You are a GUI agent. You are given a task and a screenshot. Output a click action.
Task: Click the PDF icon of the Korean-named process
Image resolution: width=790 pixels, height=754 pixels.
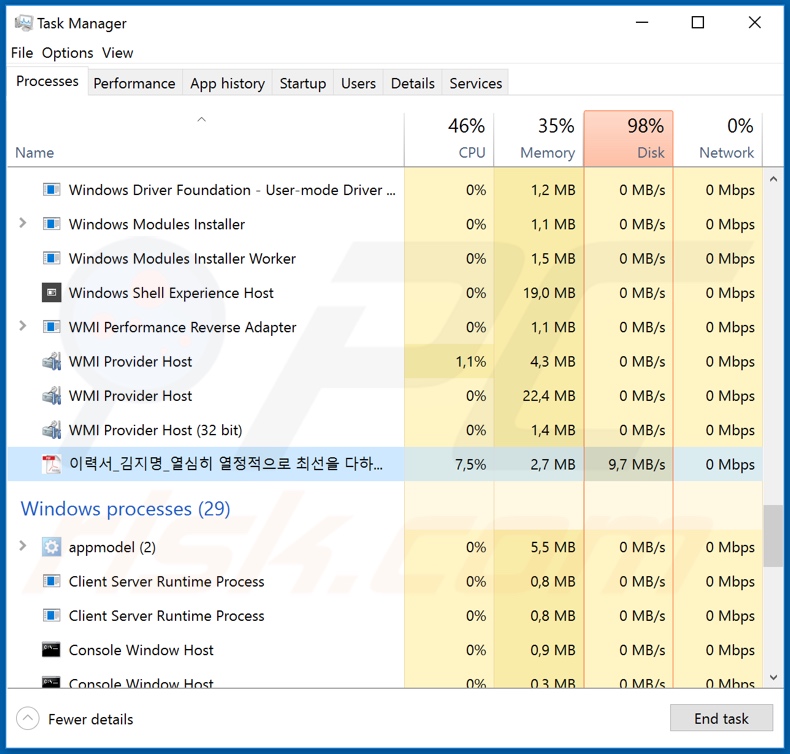51,464
